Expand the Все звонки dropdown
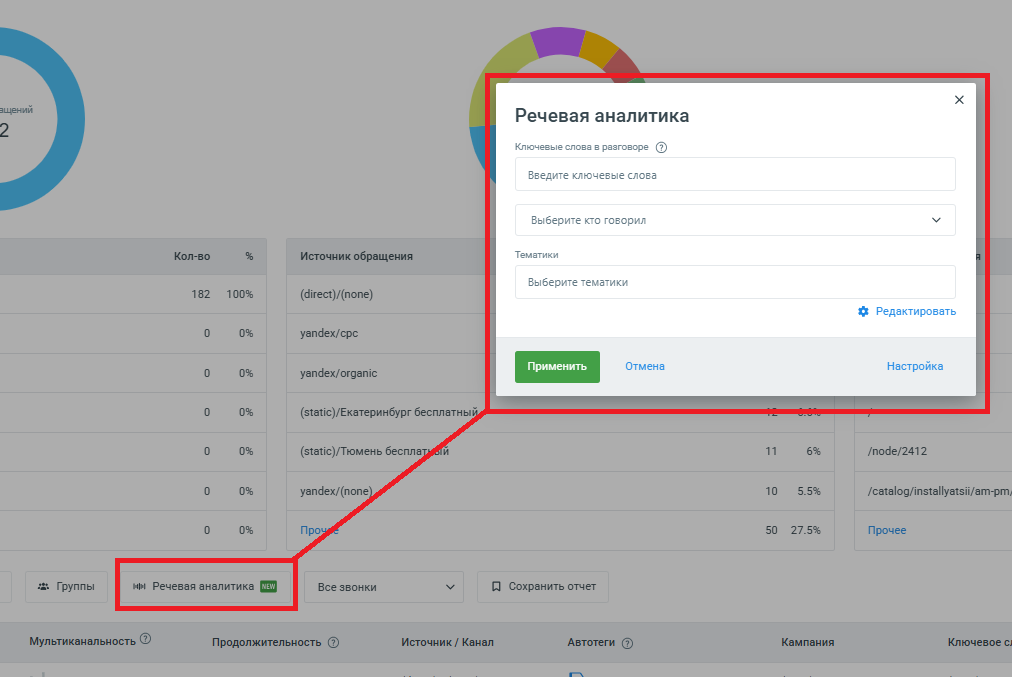 tap(384, 587)
